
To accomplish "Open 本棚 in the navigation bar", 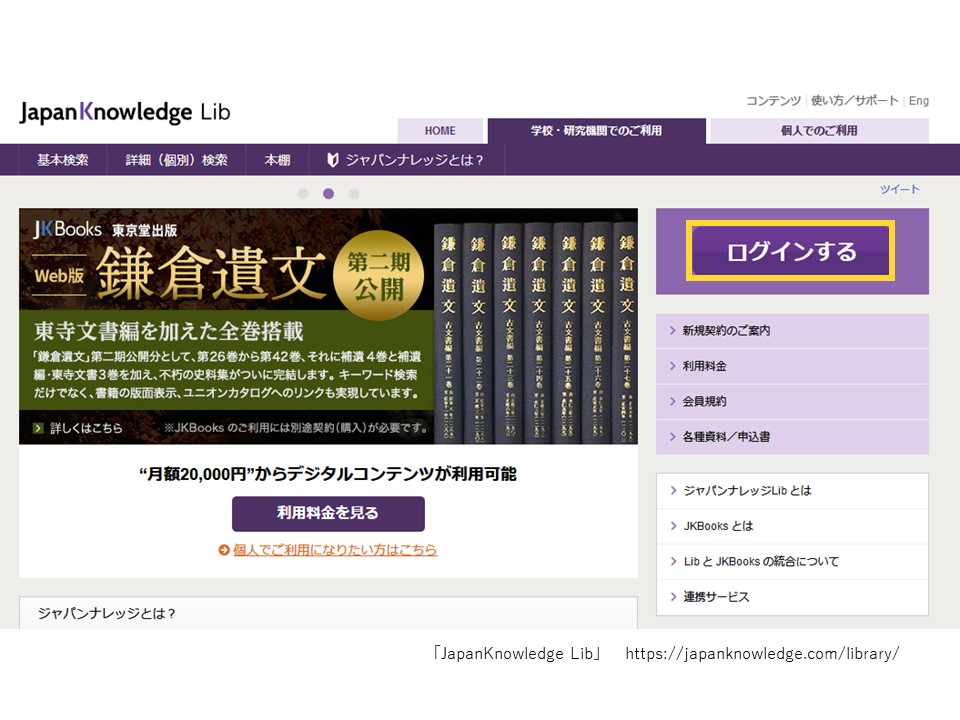I will [x=277, y=160].
